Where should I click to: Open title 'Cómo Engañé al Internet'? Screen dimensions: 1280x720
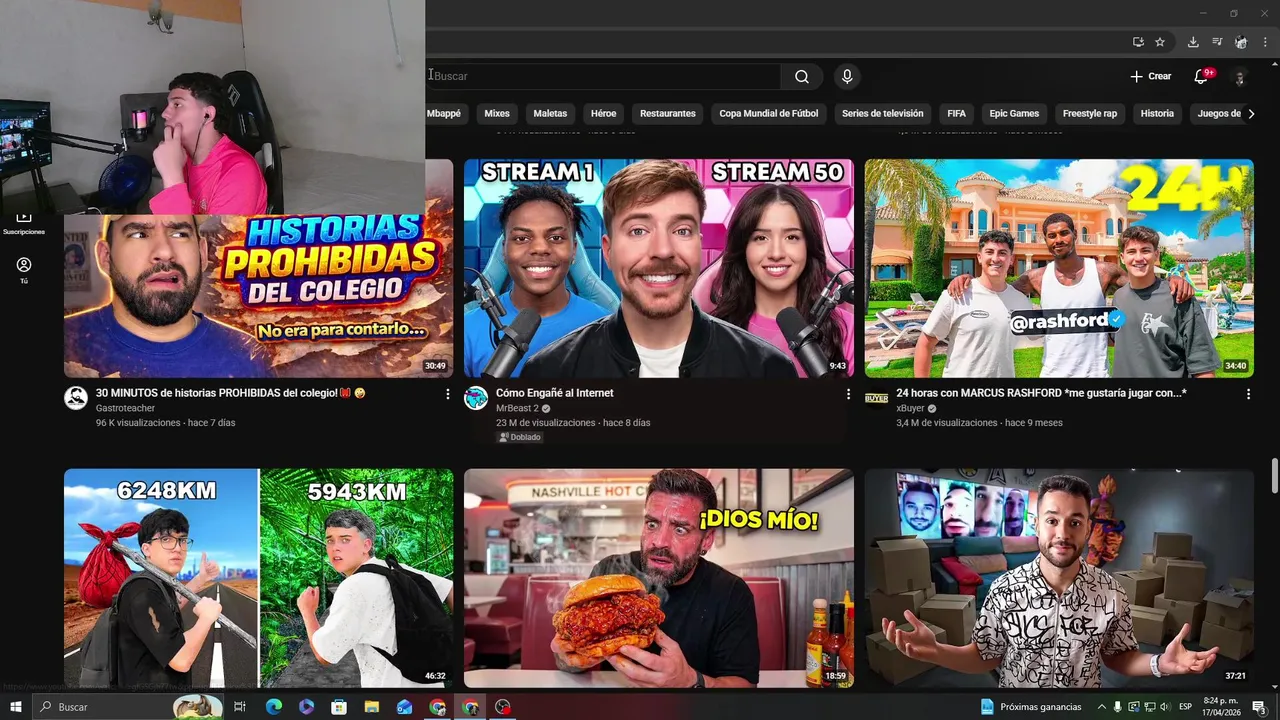pos(555,393)
